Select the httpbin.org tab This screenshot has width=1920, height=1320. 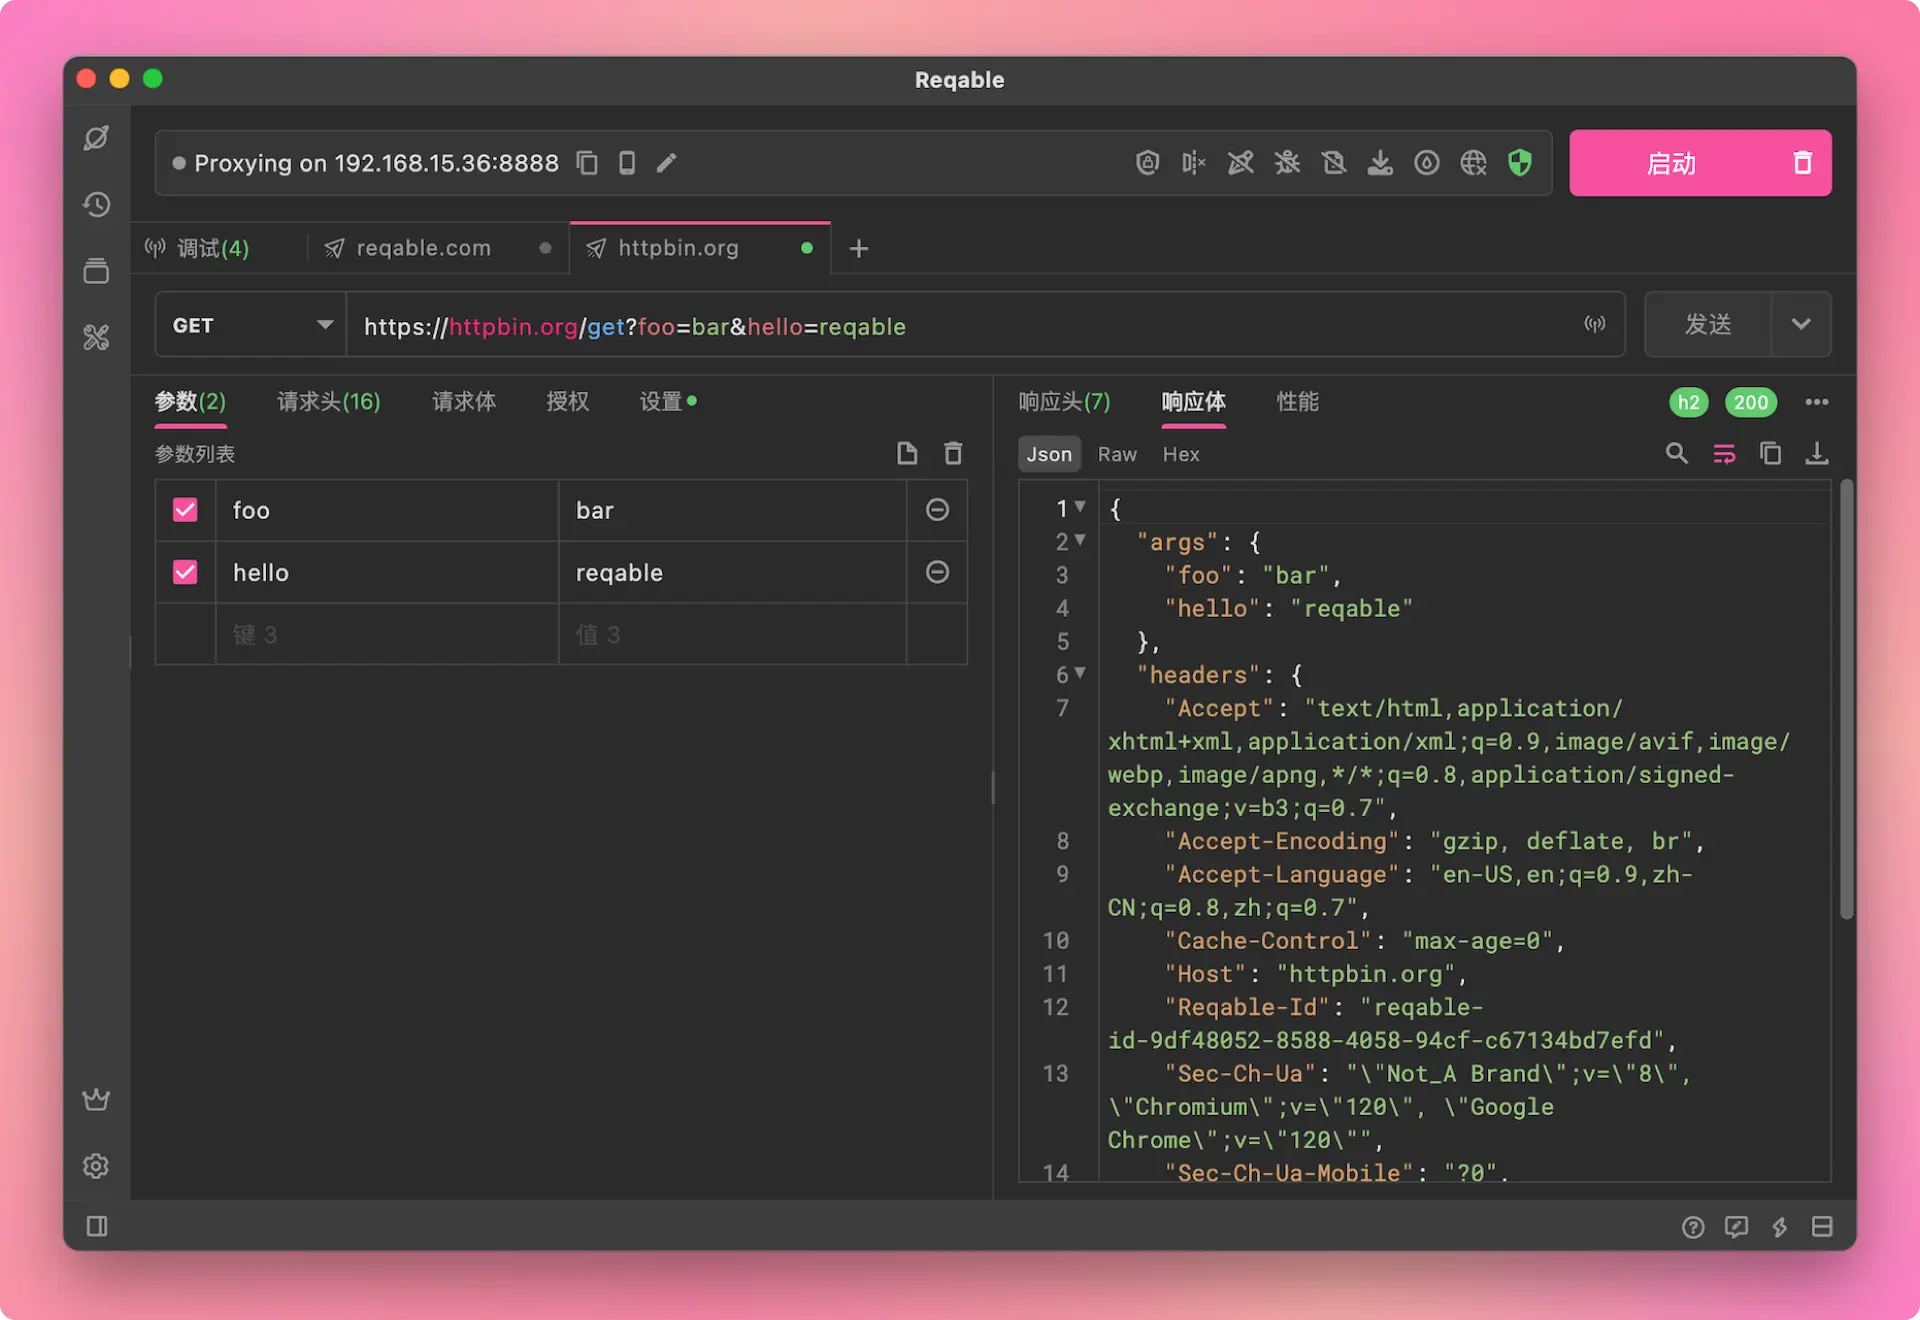click(x=700, y=248)
